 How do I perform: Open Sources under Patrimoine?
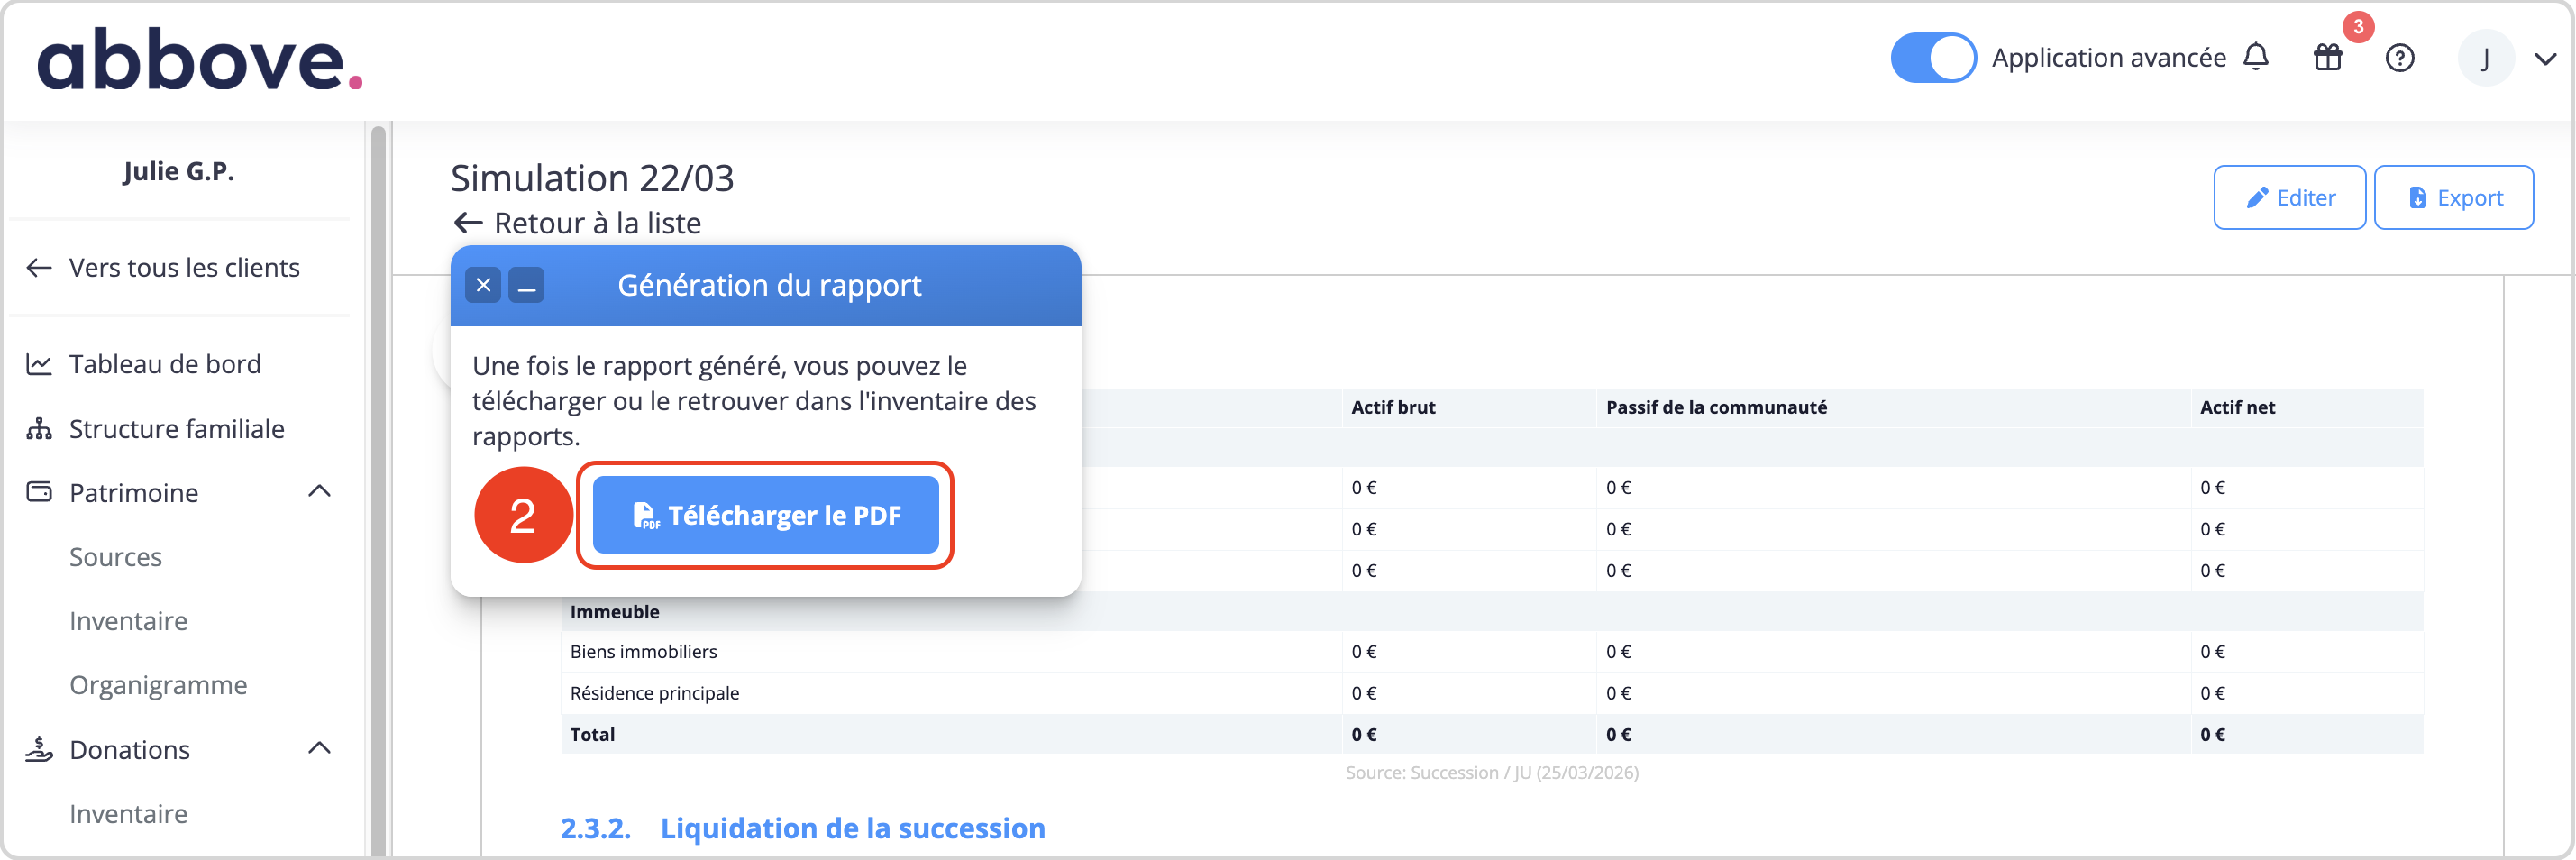[x=115, y=557]
